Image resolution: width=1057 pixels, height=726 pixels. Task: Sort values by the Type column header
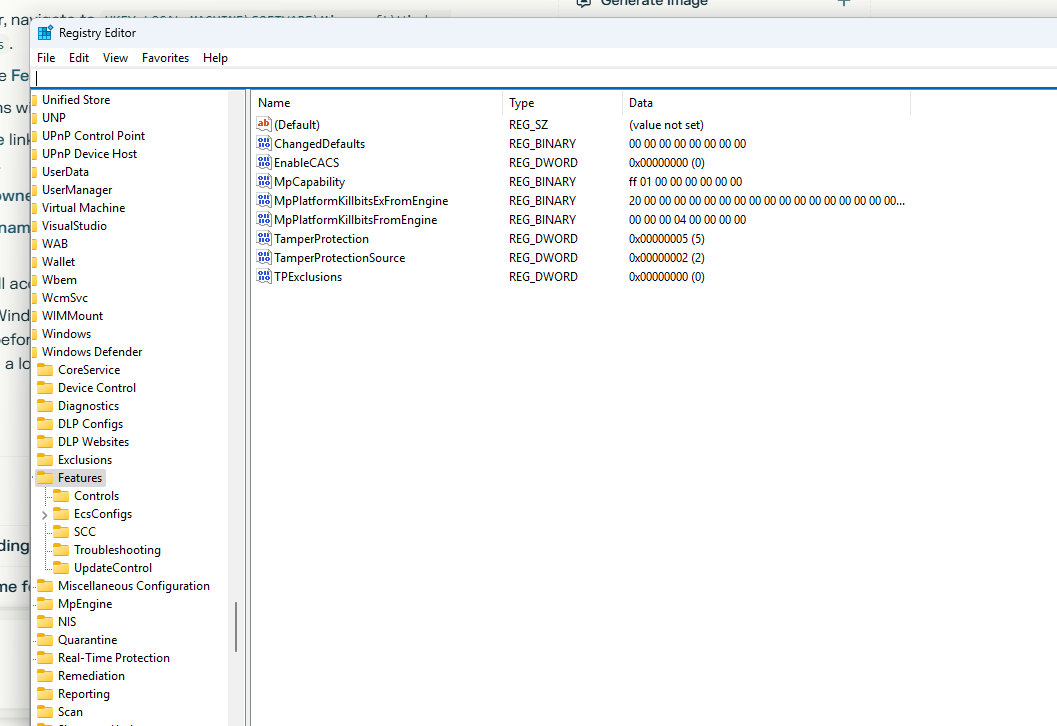tap(562, 103)
